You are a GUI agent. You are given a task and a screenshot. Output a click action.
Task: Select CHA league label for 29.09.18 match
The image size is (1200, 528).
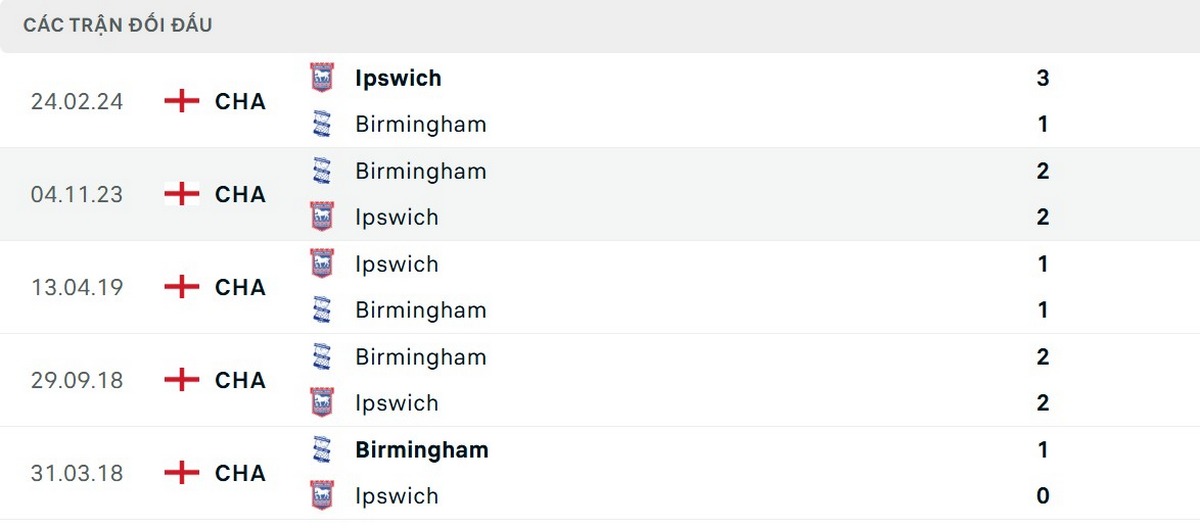click(240, 380)
